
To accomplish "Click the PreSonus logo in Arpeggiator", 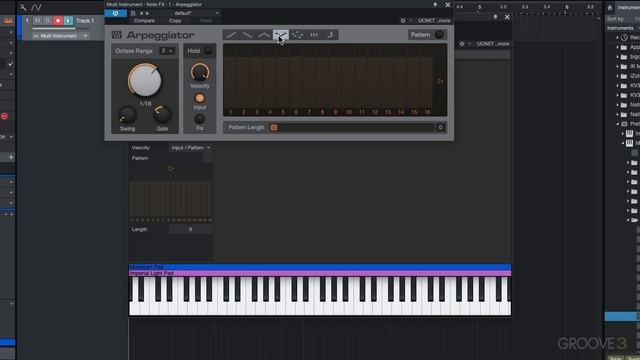I will pos(117,35).
